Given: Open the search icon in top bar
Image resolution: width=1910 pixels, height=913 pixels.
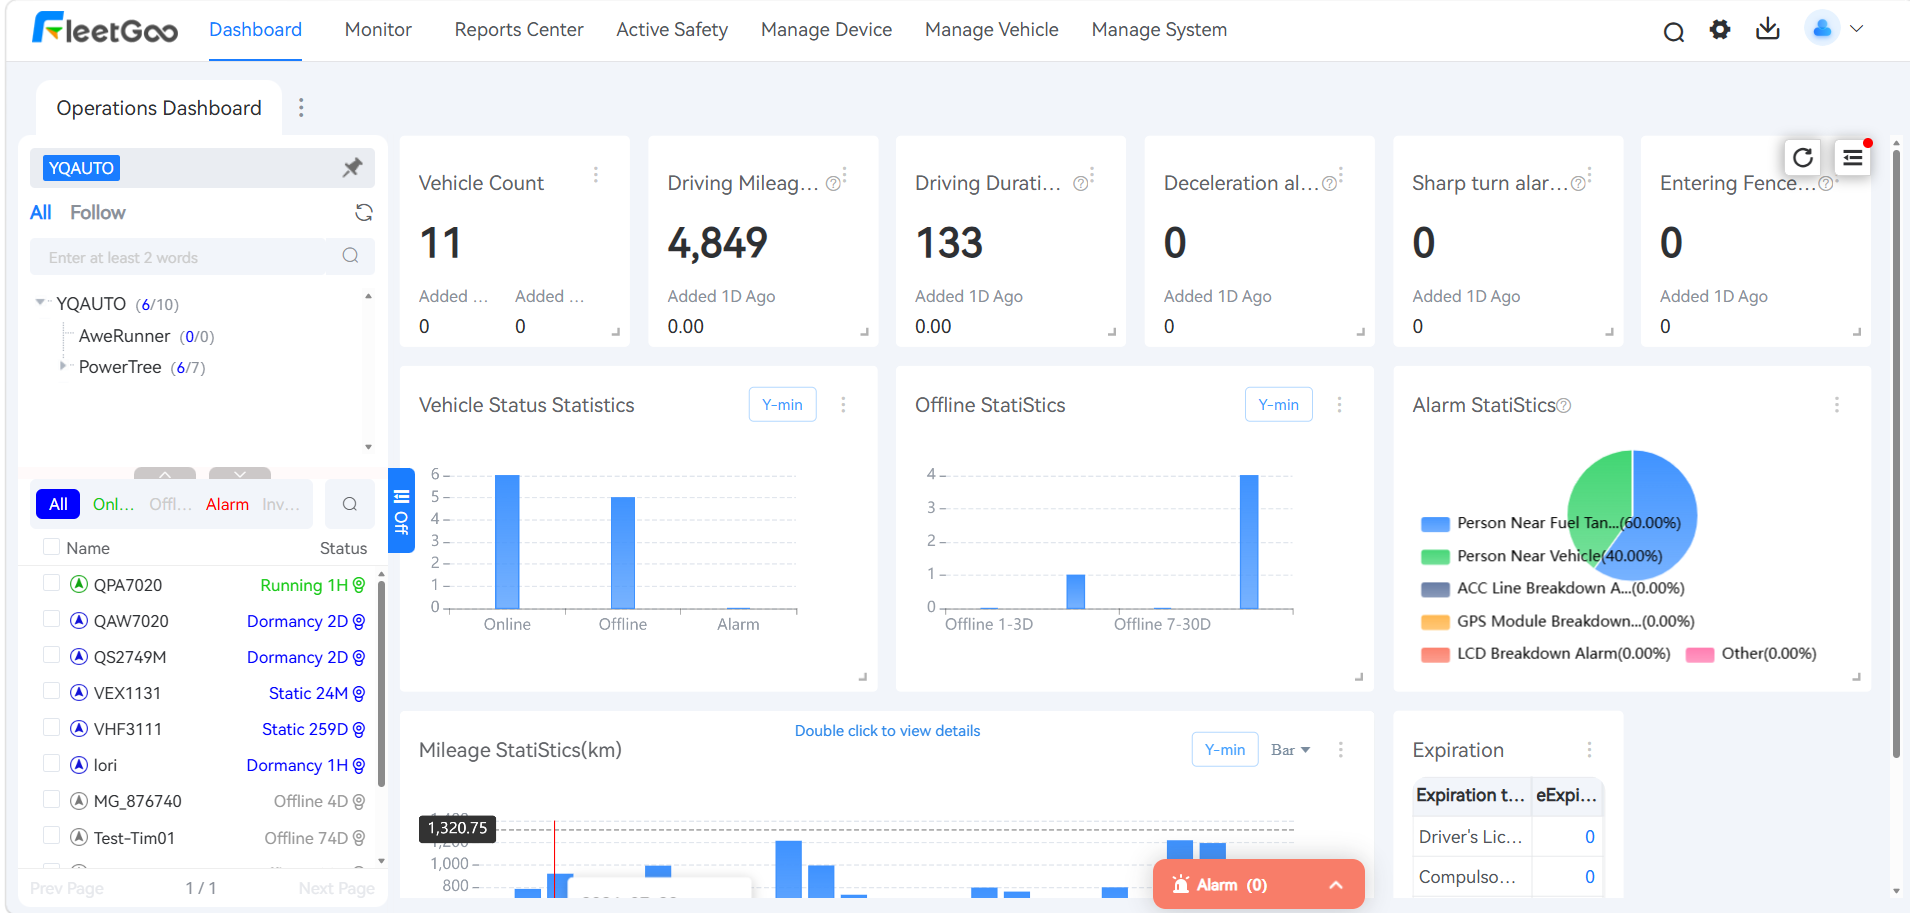Looking at the screenshot, I should [1673, 32].
